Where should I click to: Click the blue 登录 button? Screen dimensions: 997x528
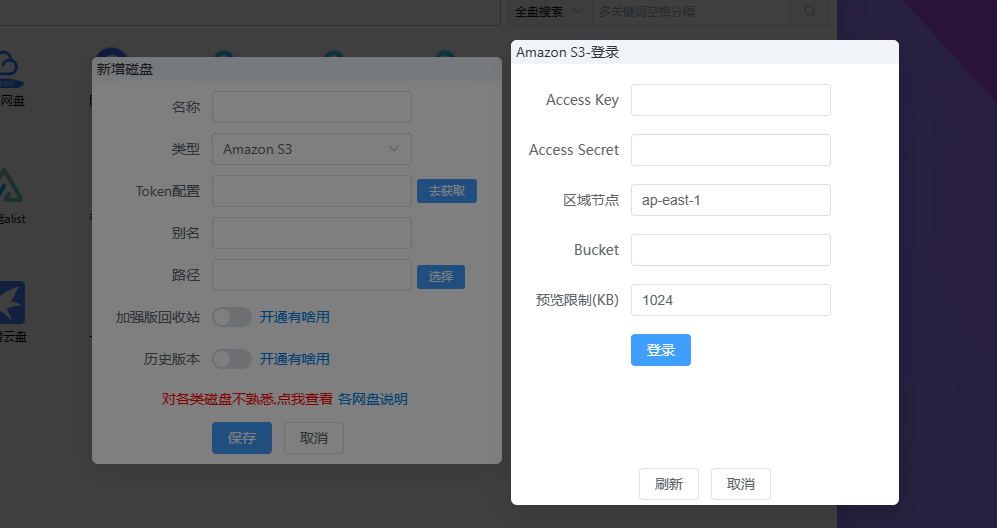(x=661, y=350)
